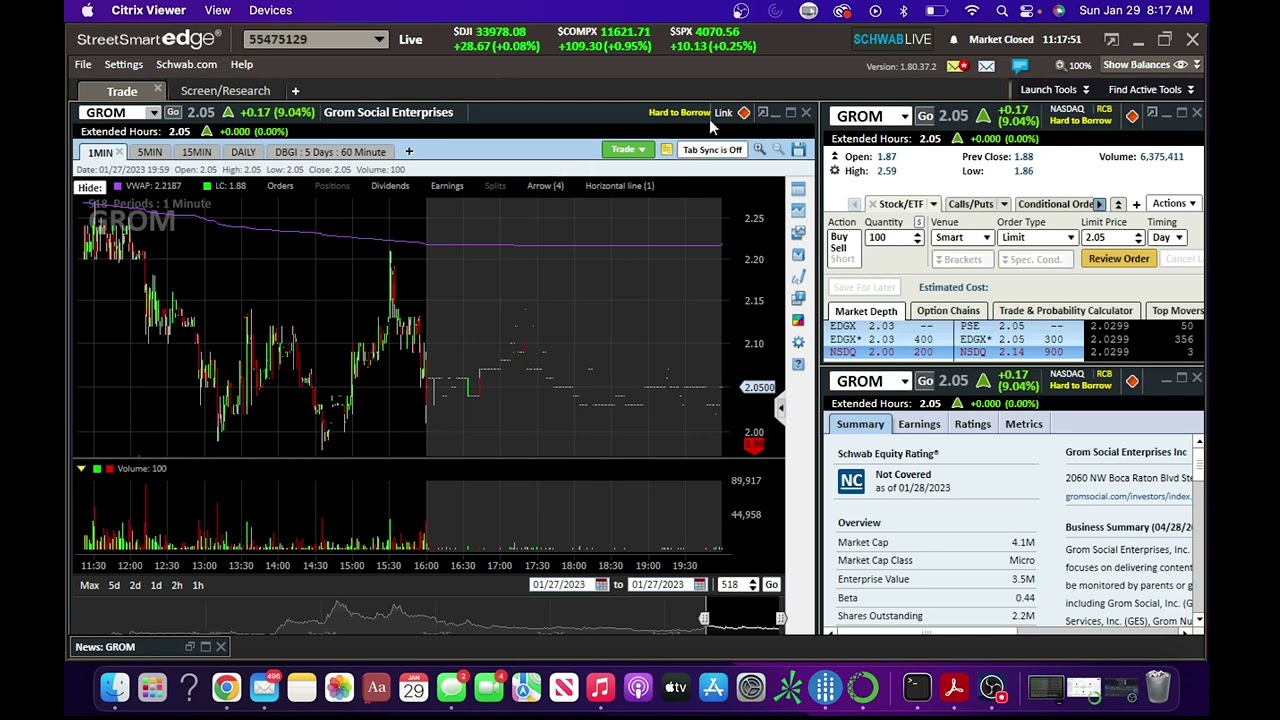1280x720 pixels.
Task: Select the 5d range button
Action: click(x=114, y=585)
